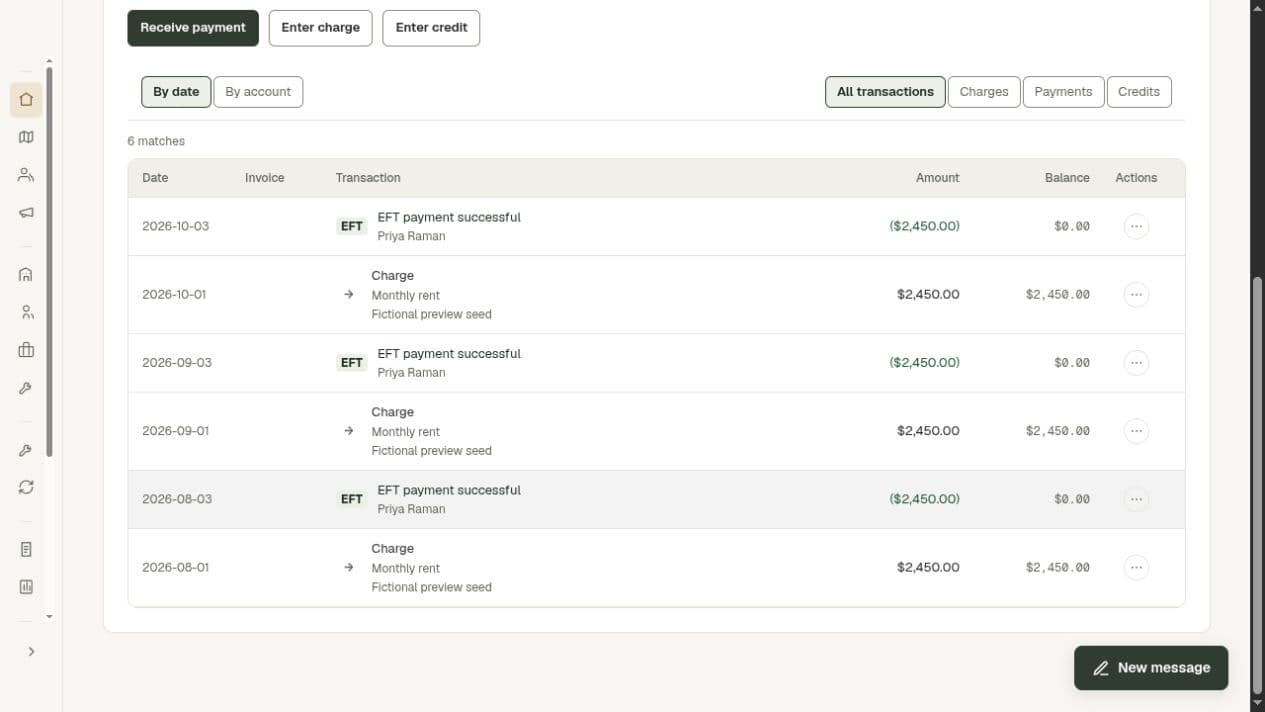Click Priya Raman under the 2026-09-03 payment

point(411,373)
